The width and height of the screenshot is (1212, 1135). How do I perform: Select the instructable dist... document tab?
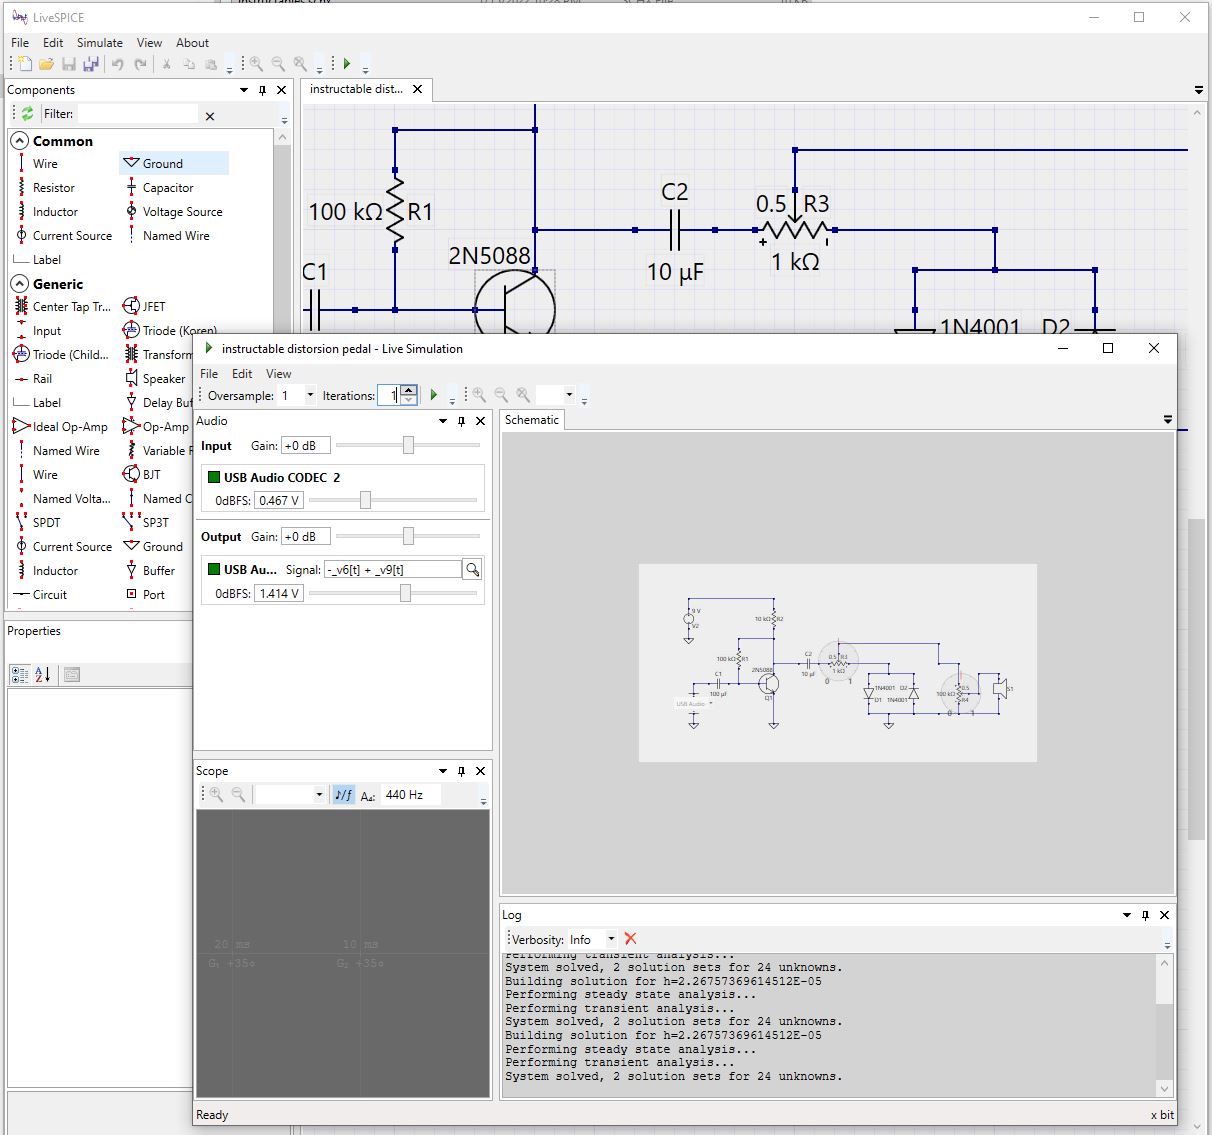tap(356, 89)
